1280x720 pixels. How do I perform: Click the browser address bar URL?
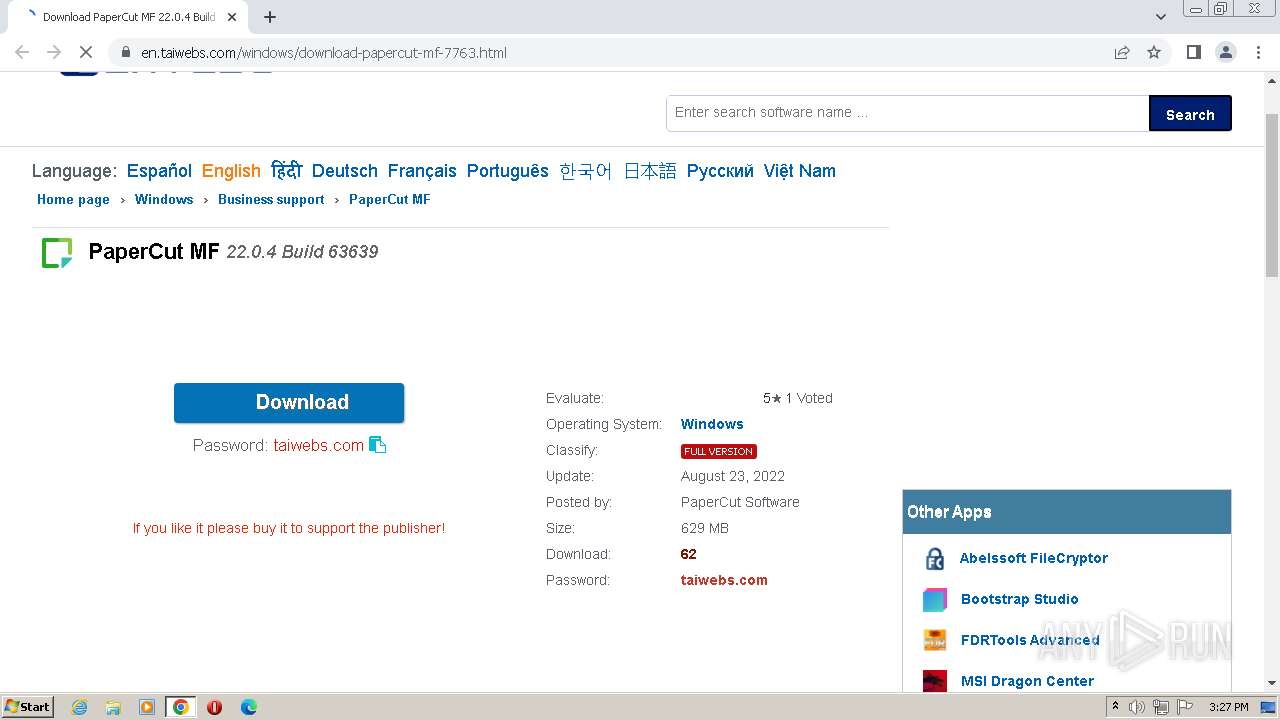(x=324, y=53)
